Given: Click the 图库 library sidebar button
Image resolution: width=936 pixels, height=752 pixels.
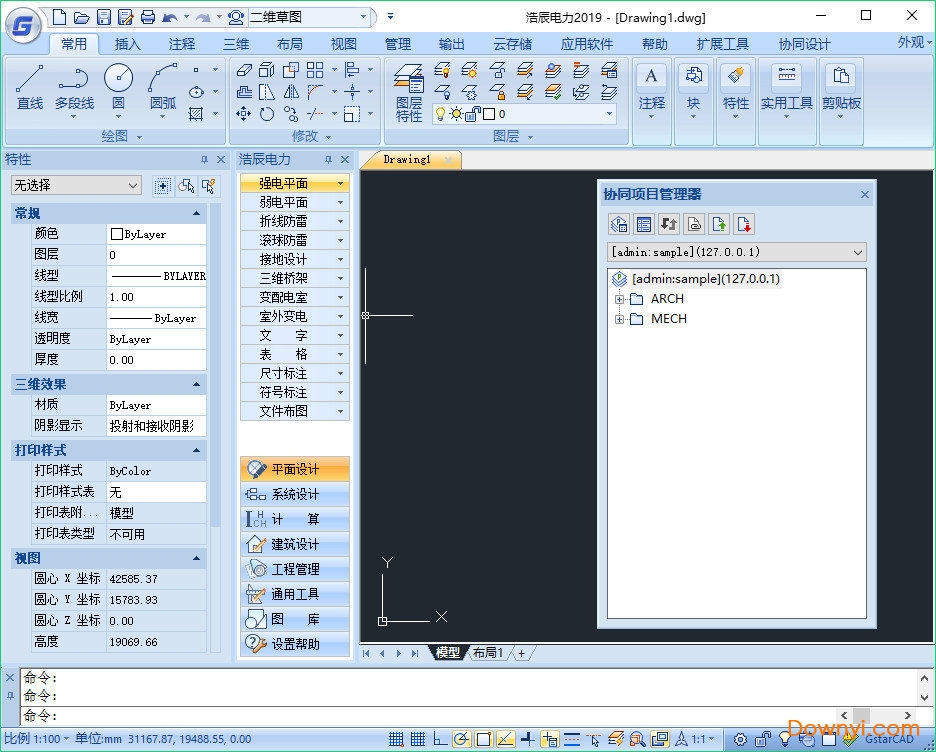Looking at the screenshot, I should coord(295,619).
